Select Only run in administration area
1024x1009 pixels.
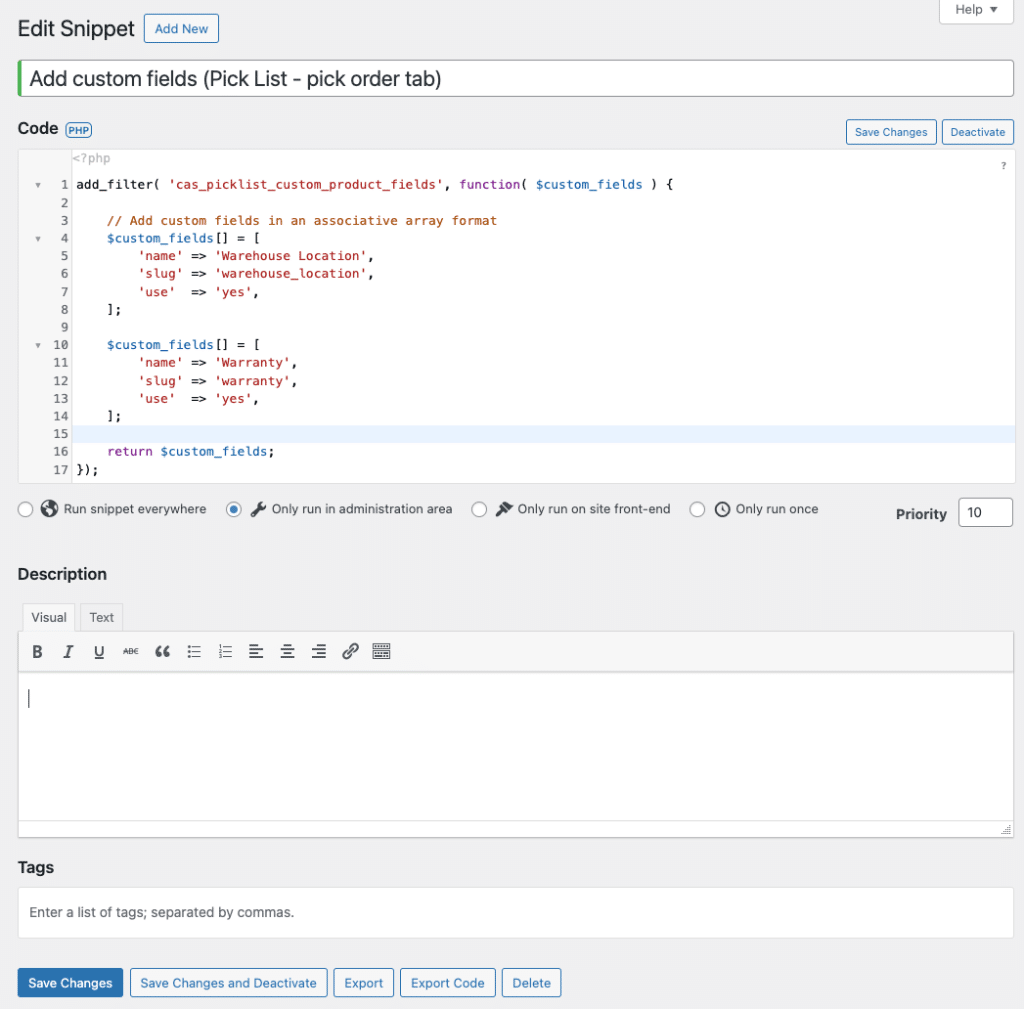234,509
